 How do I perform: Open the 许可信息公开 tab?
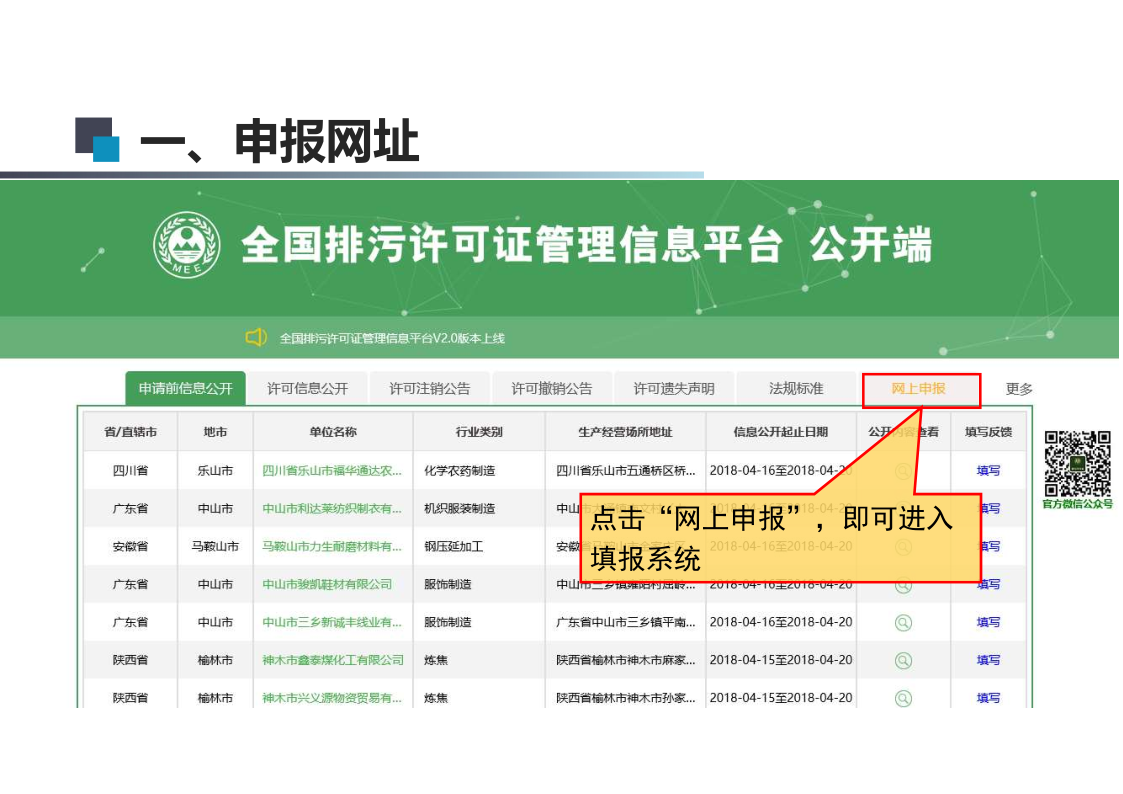[308, 389]
